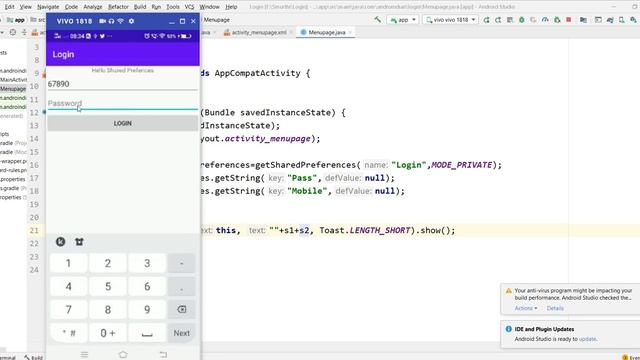
Task: Switch to the activity_menupage.xml tab
Action: [x=259, y=32]
